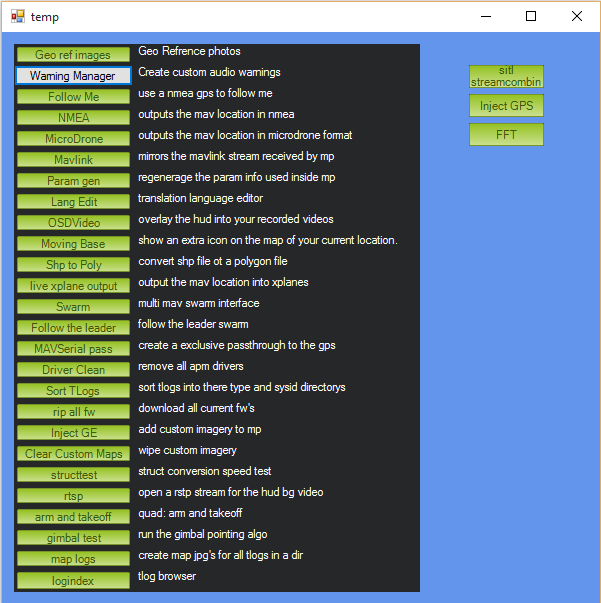Viewport: 601px width, 603px height.
Task: Open the Swarm interface
Action: click(73, 307)
